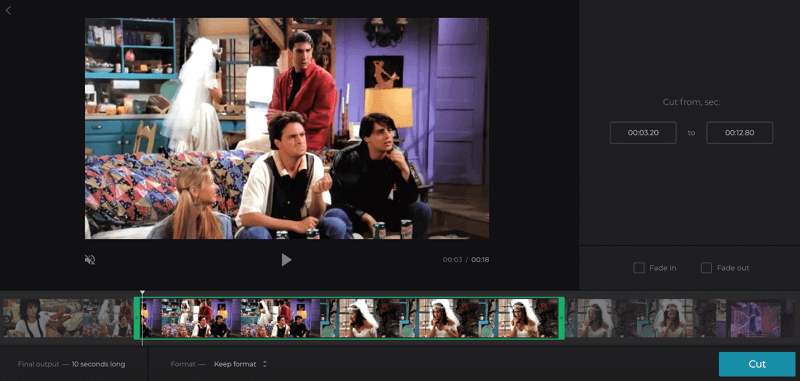Click the format dropdown arrows

264,364
